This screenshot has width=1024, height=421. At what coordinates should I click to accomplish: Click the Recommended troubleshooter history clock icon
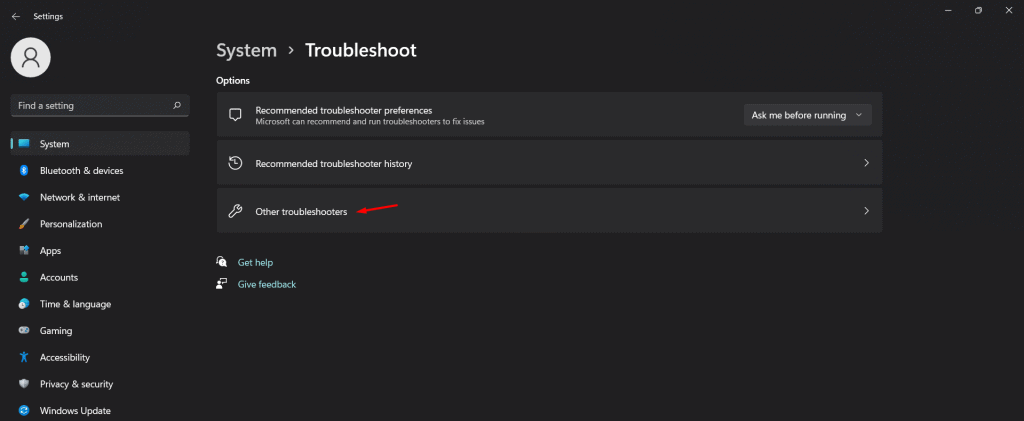point(235,163)
